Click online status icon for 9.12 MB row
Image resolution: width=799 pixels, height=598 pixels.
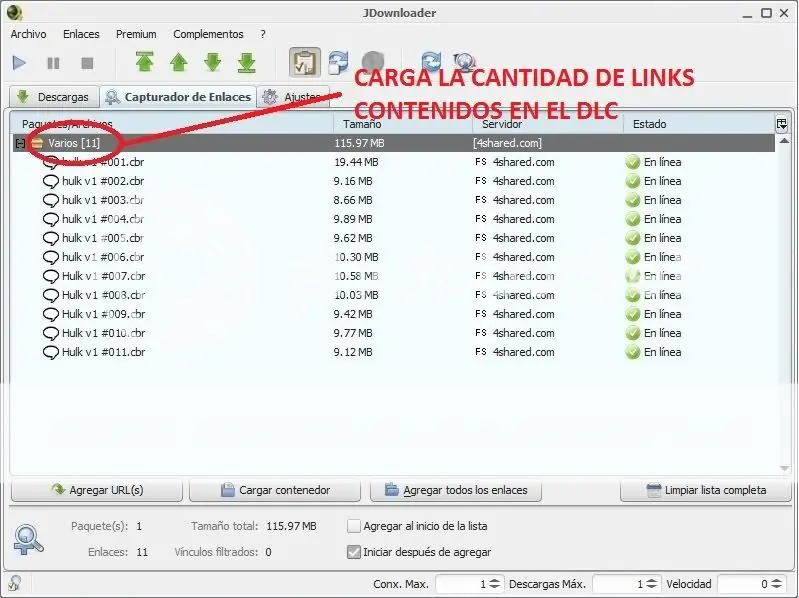pyautogui.click(x=632, y=352)
